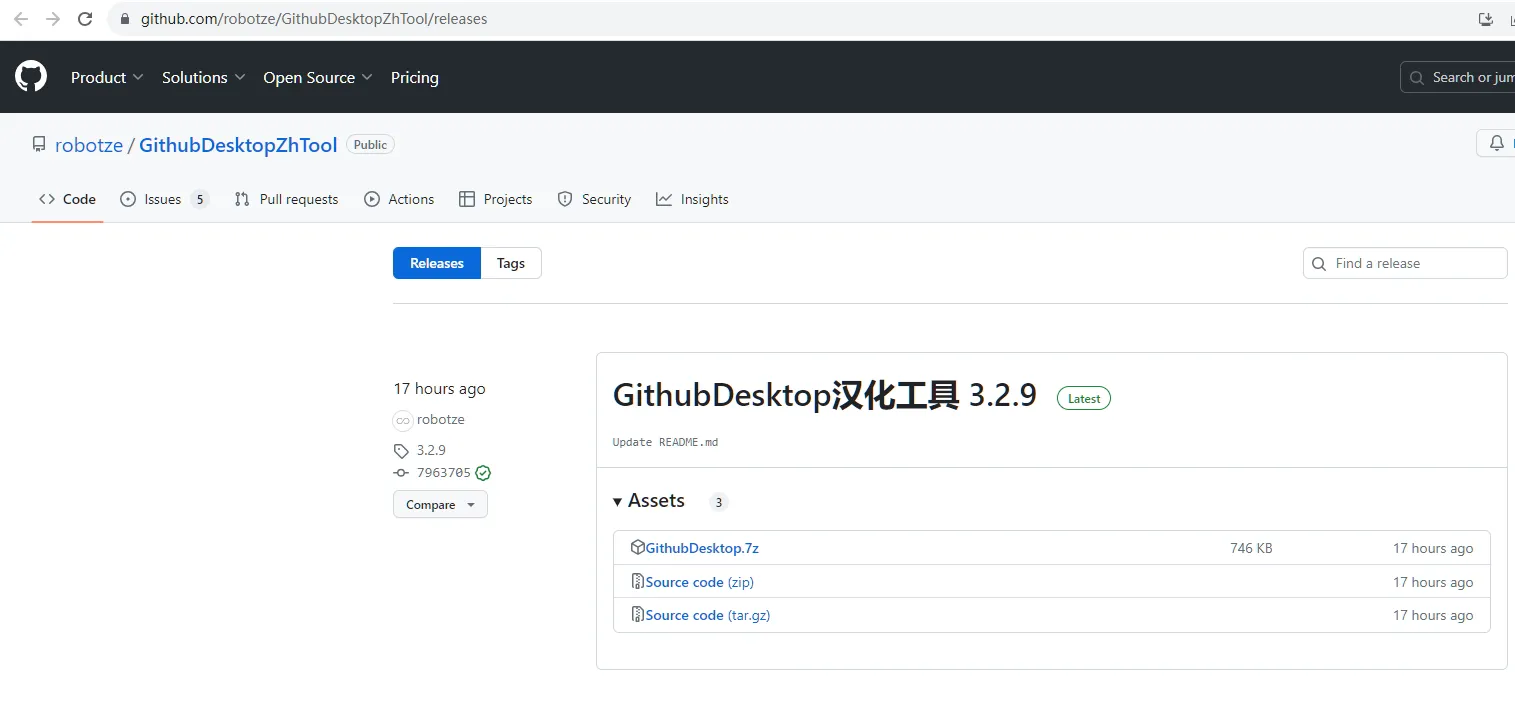Focus the header search box
The height and width of the screenshot is (702, 1515).
(1458, 77)
